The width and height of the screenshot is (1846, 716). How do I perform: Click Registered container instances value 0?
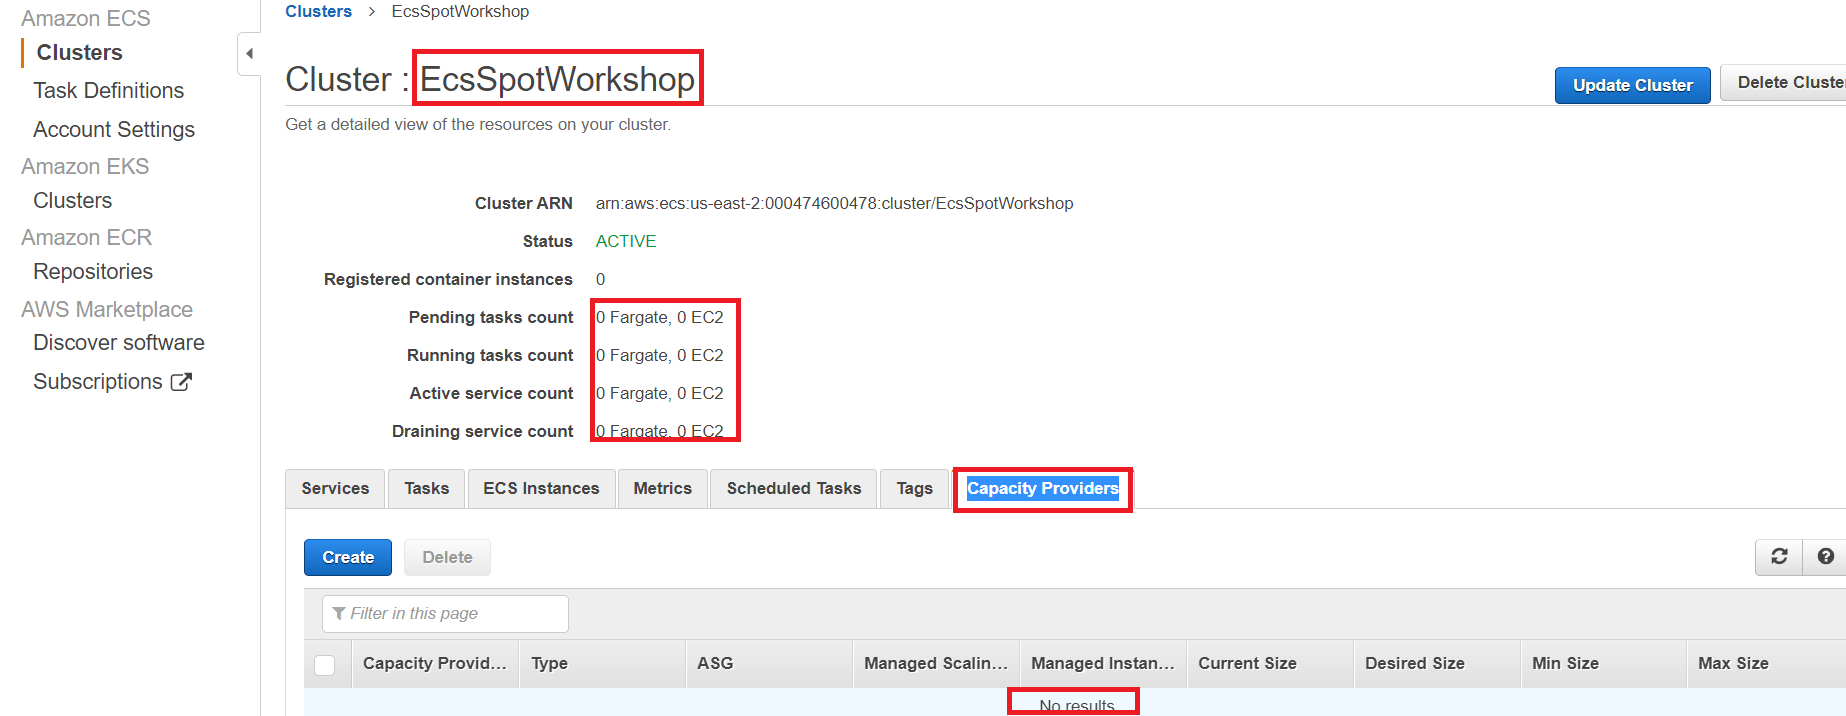coord(600,280)
